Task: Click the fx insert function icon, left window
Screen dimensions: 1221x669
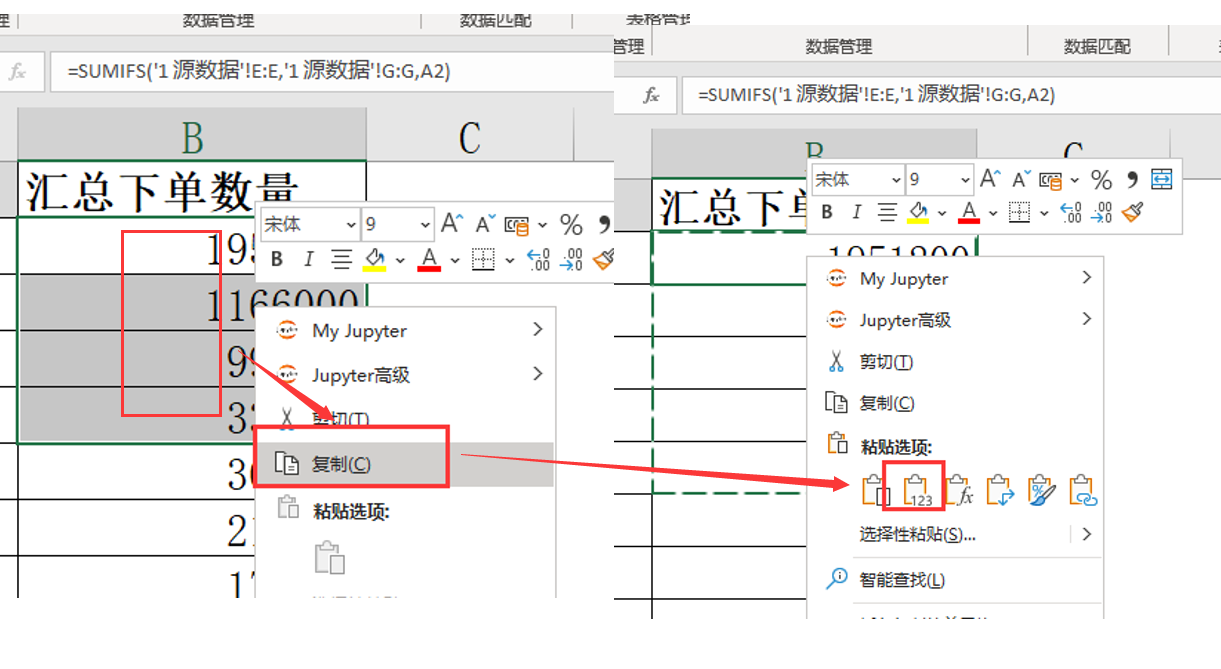Action: coord(18,72)
